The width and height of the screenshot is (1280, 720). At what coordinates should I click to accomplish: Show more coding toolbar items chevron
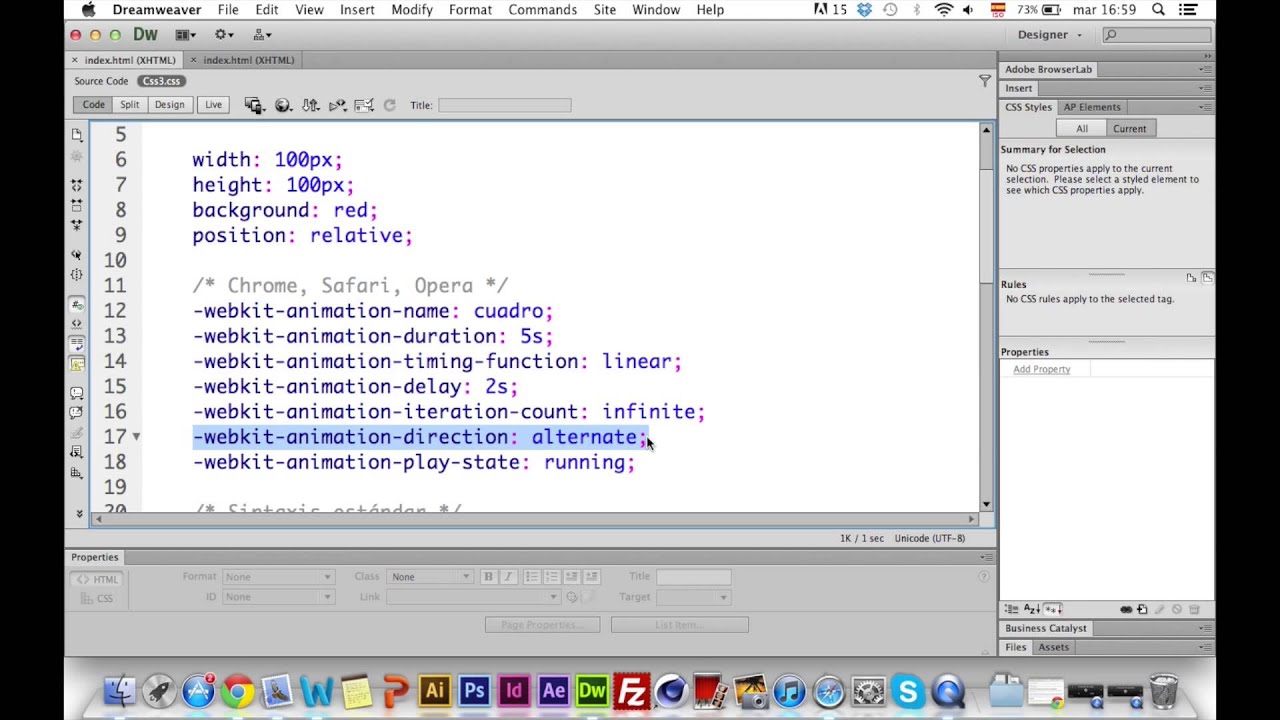point(79,513)
